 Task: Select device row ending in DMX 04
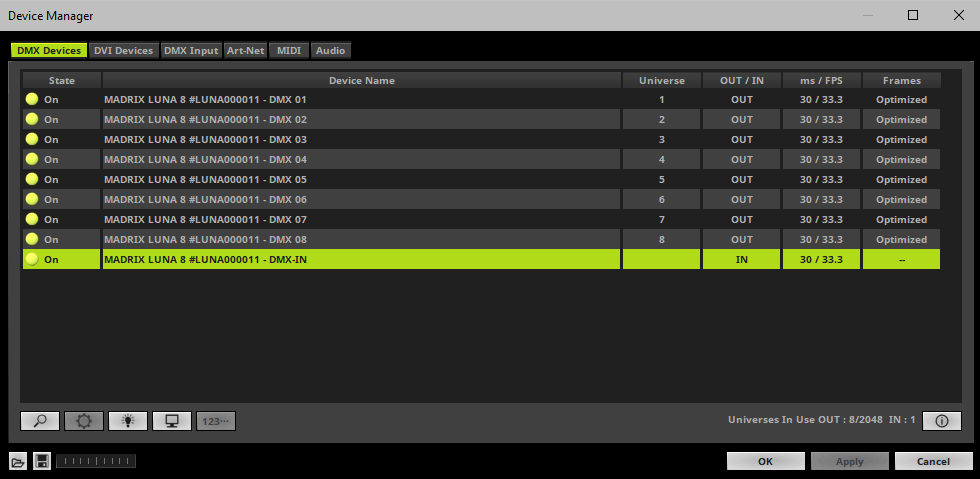pos(481,159)
